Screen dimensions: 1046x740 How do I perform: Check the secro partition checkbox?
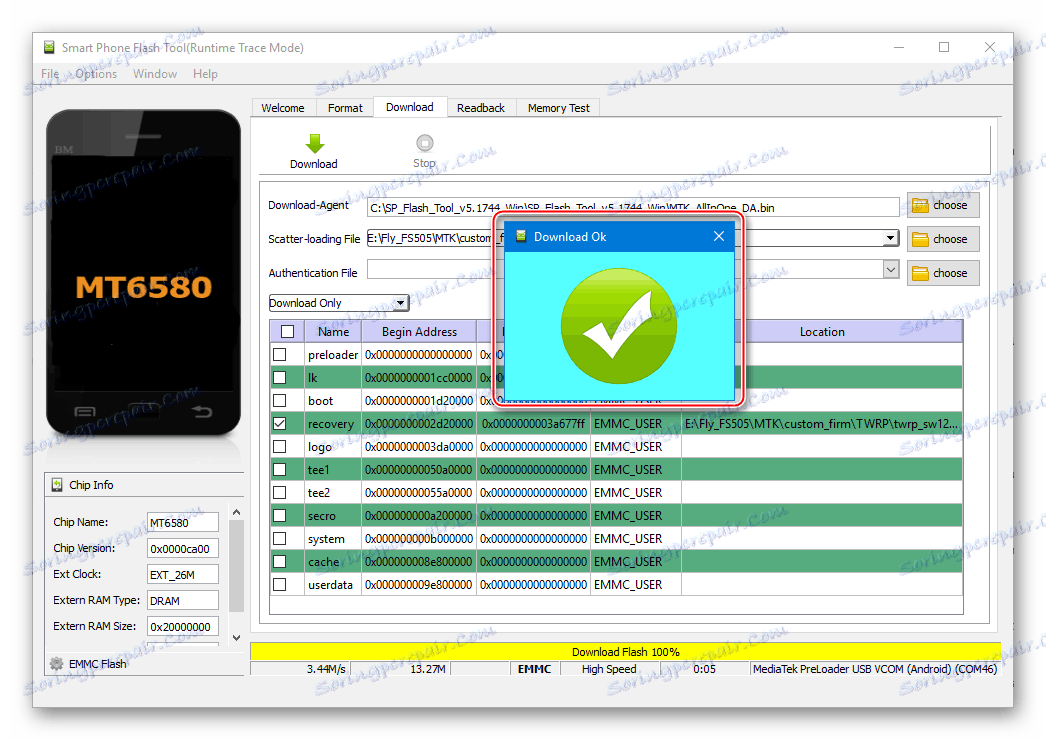pyautogui.click(x=280, y=516)
